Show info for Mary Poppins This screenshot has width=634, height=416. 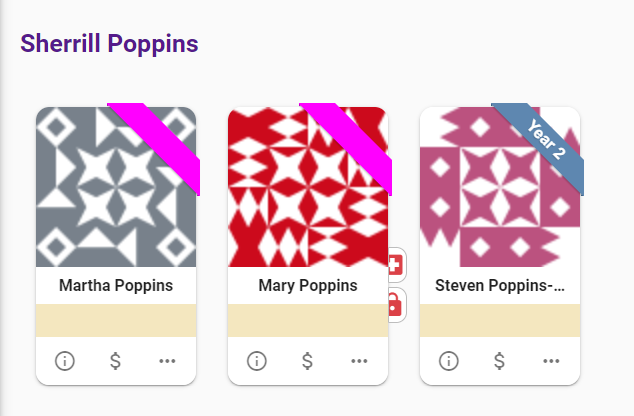257,361
